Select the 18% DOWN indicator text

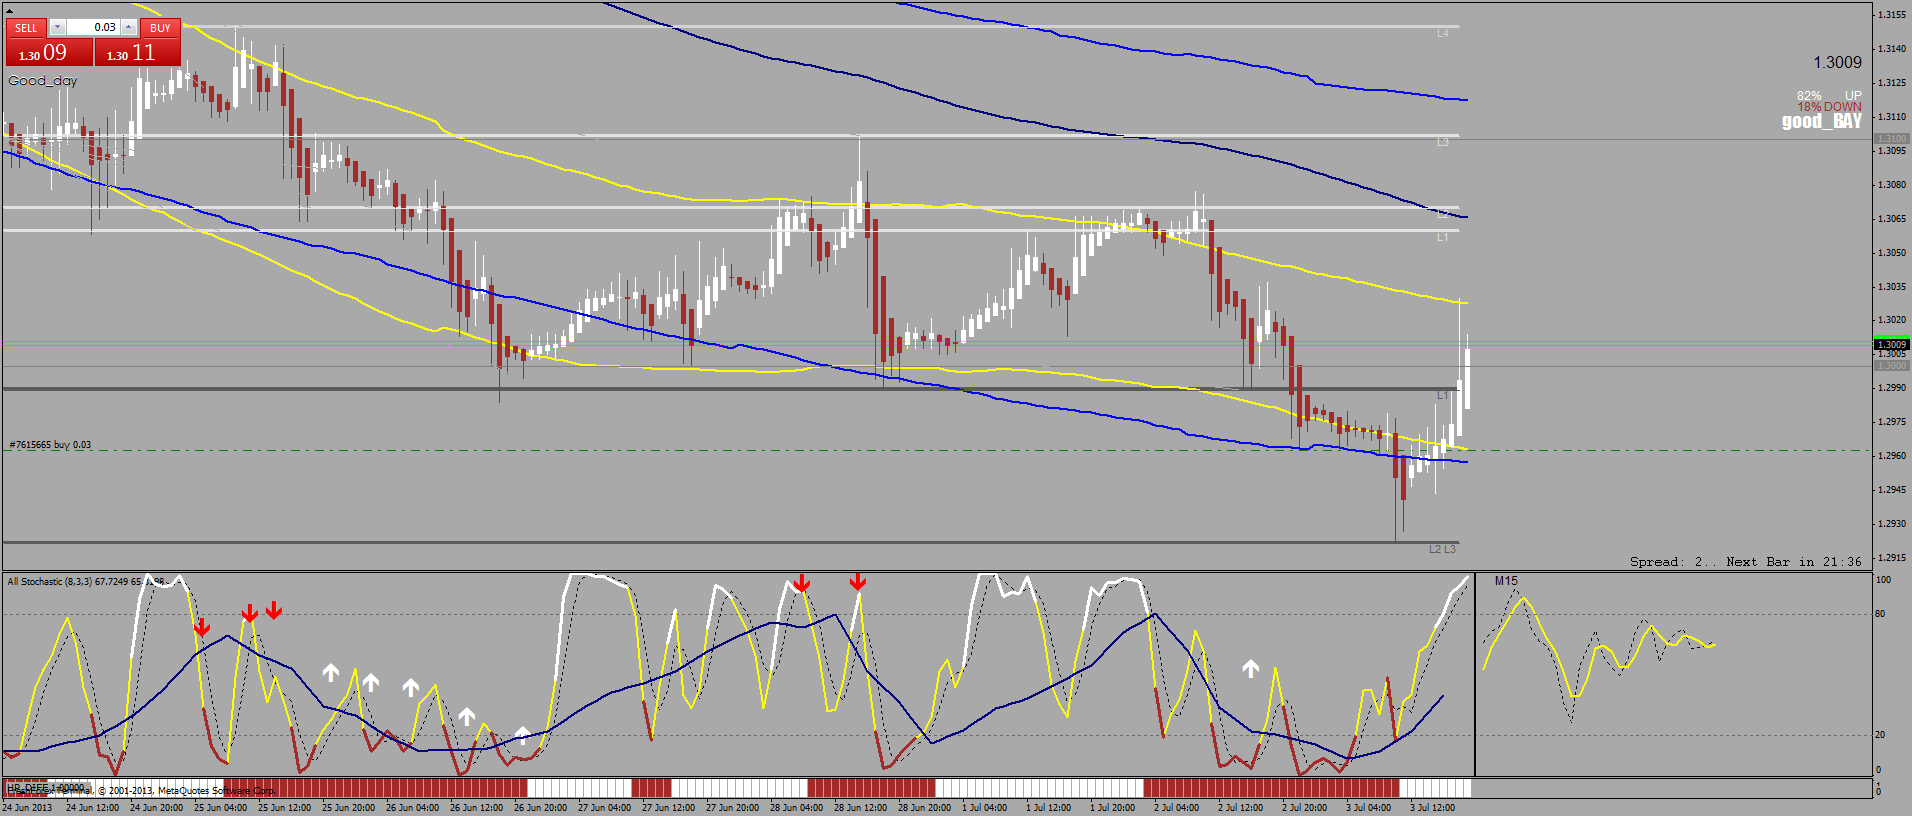coord(1829,107)
